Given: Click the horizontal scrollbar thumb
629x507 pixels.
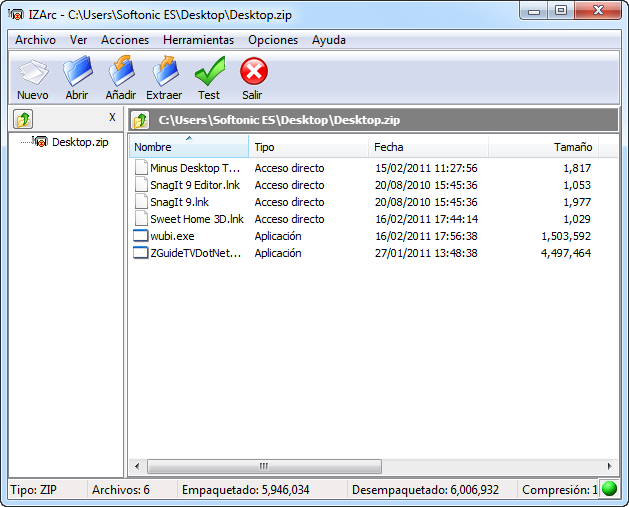Looking at the screenshot, I should tap(264, 466).
